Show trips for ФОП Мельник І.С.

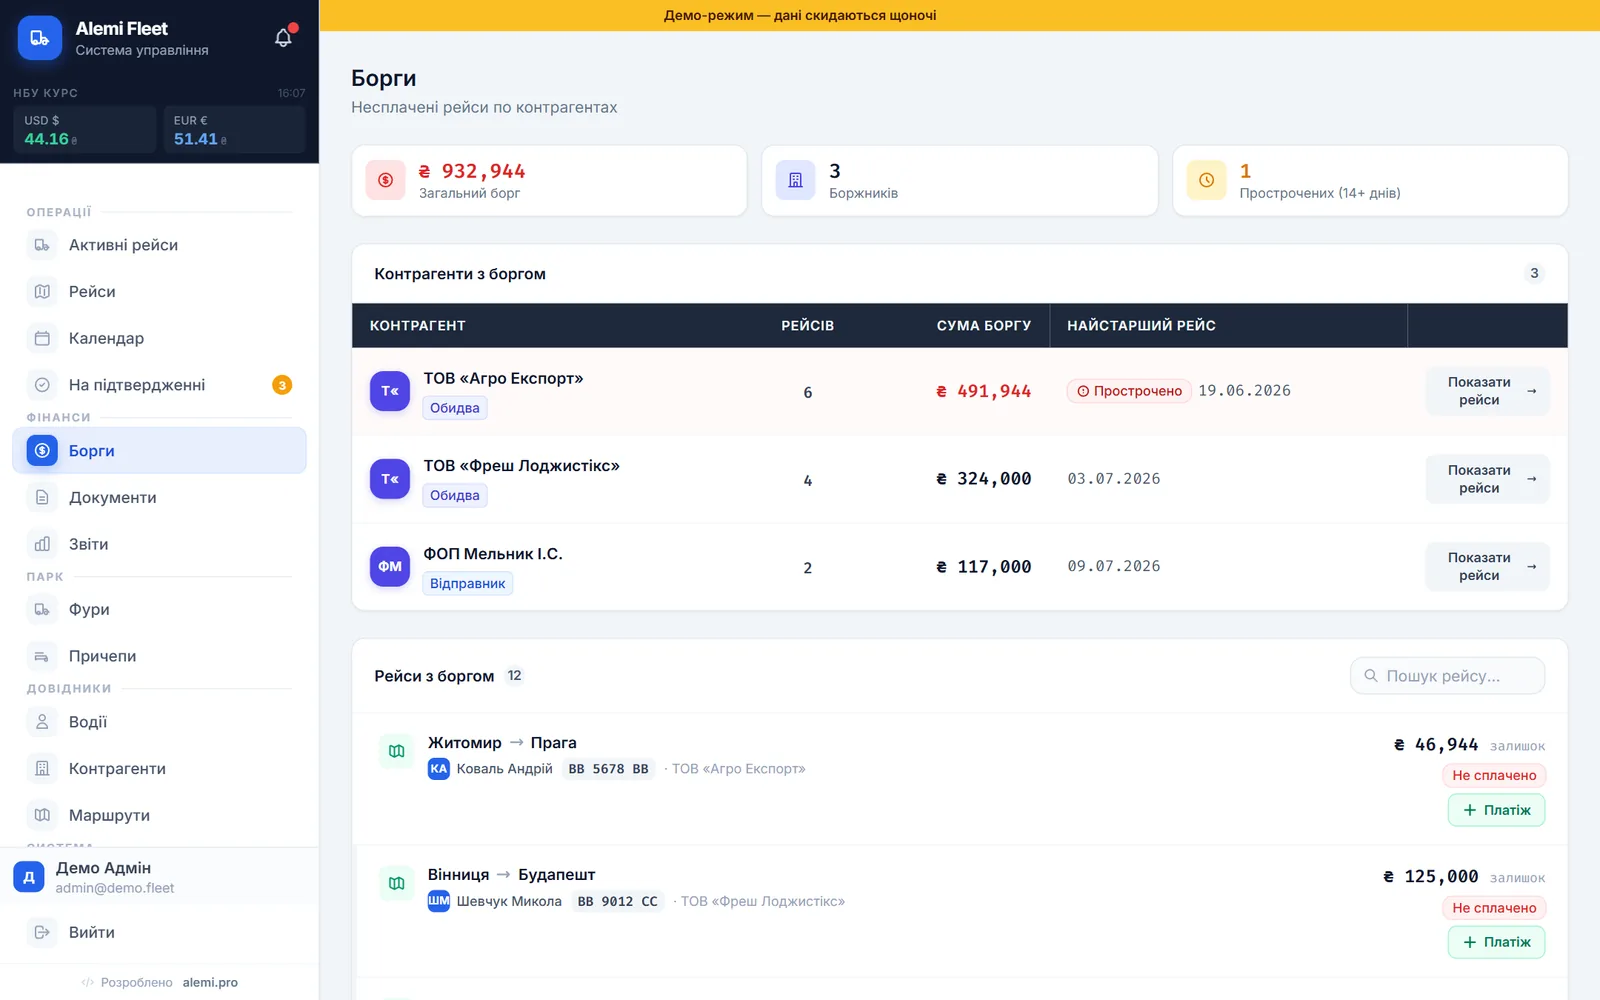pos(1488,566)
